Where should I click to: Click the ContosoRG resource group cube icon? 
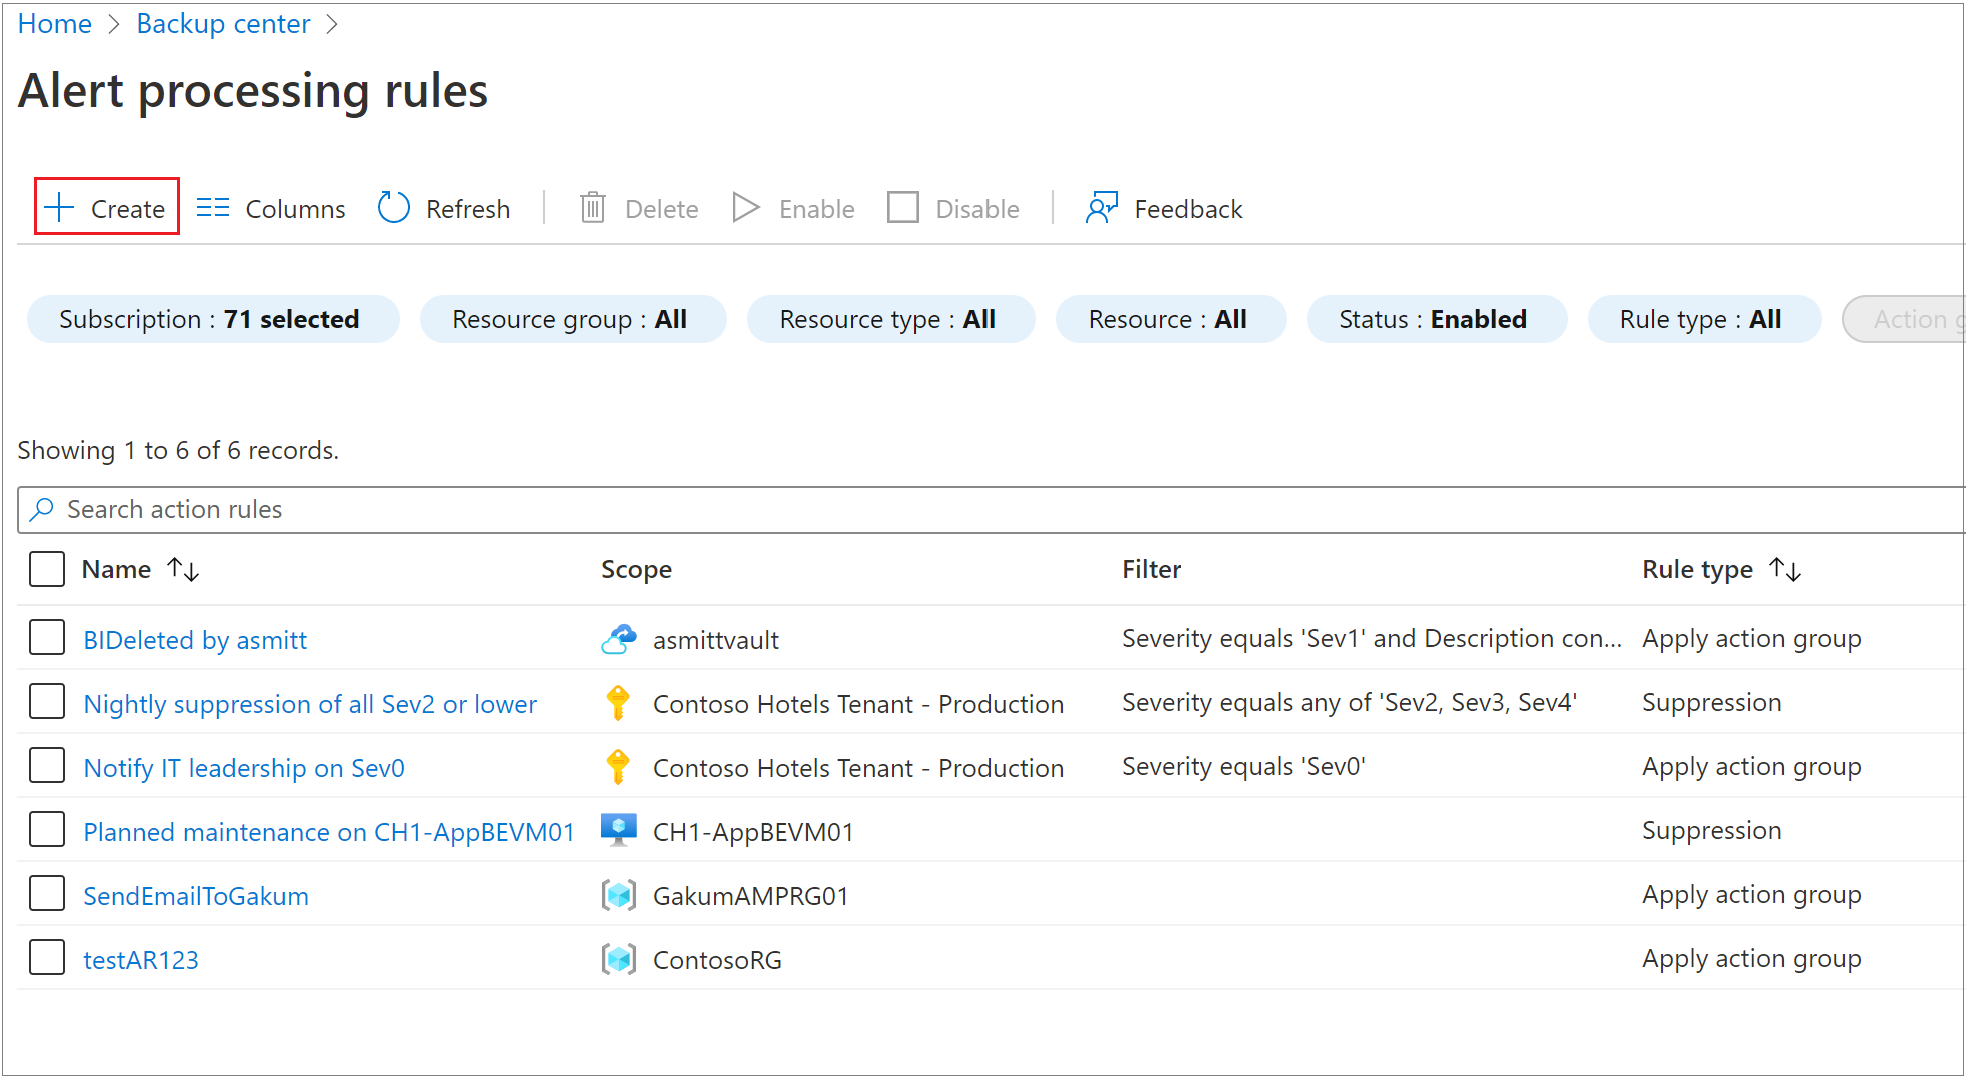coord(618,959)
